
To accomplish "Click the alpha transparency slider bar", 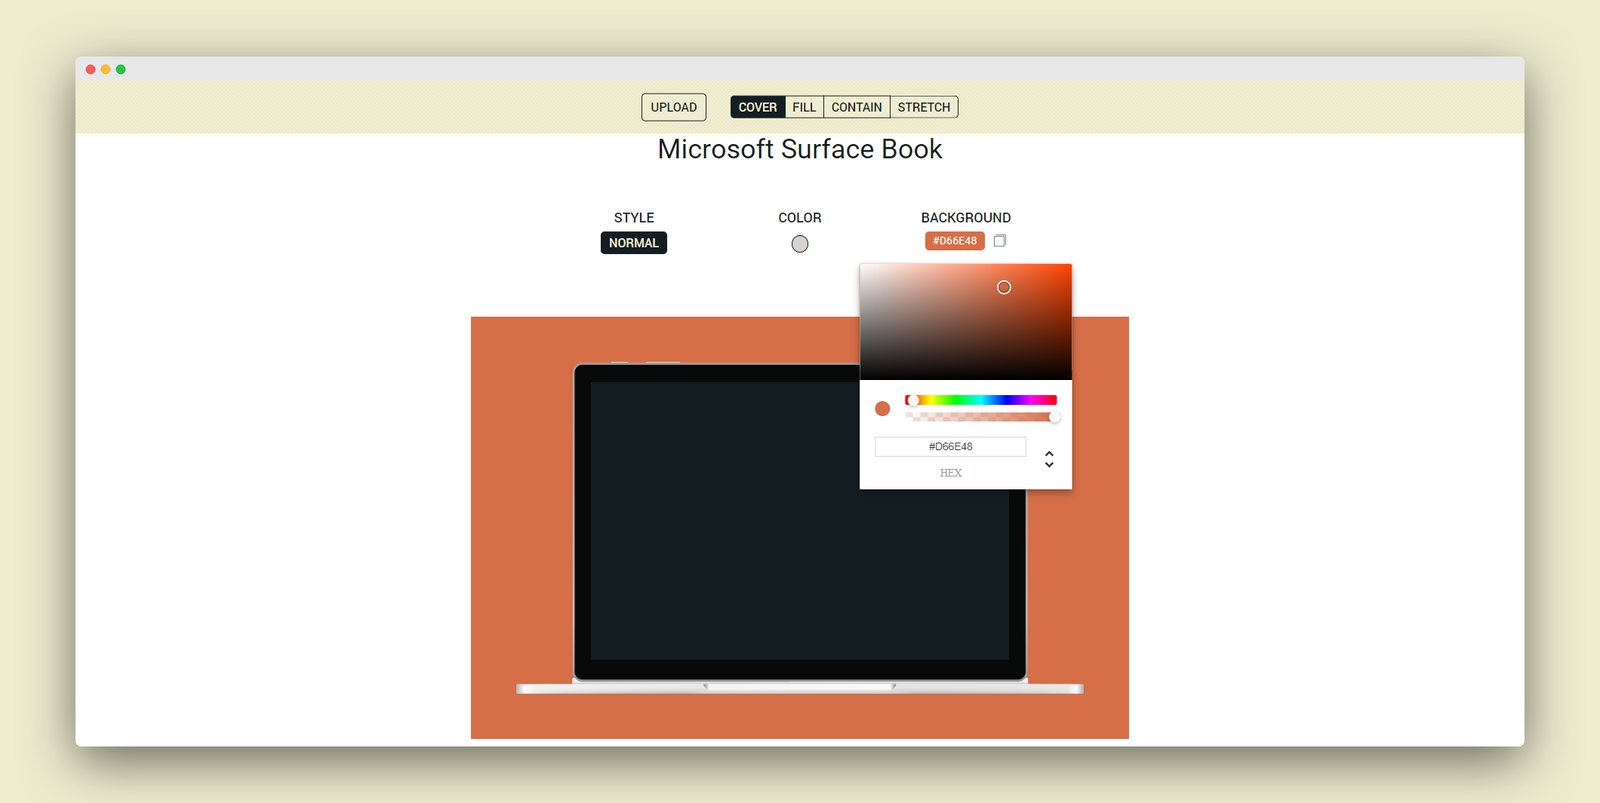I will click(x=981, y=416).
